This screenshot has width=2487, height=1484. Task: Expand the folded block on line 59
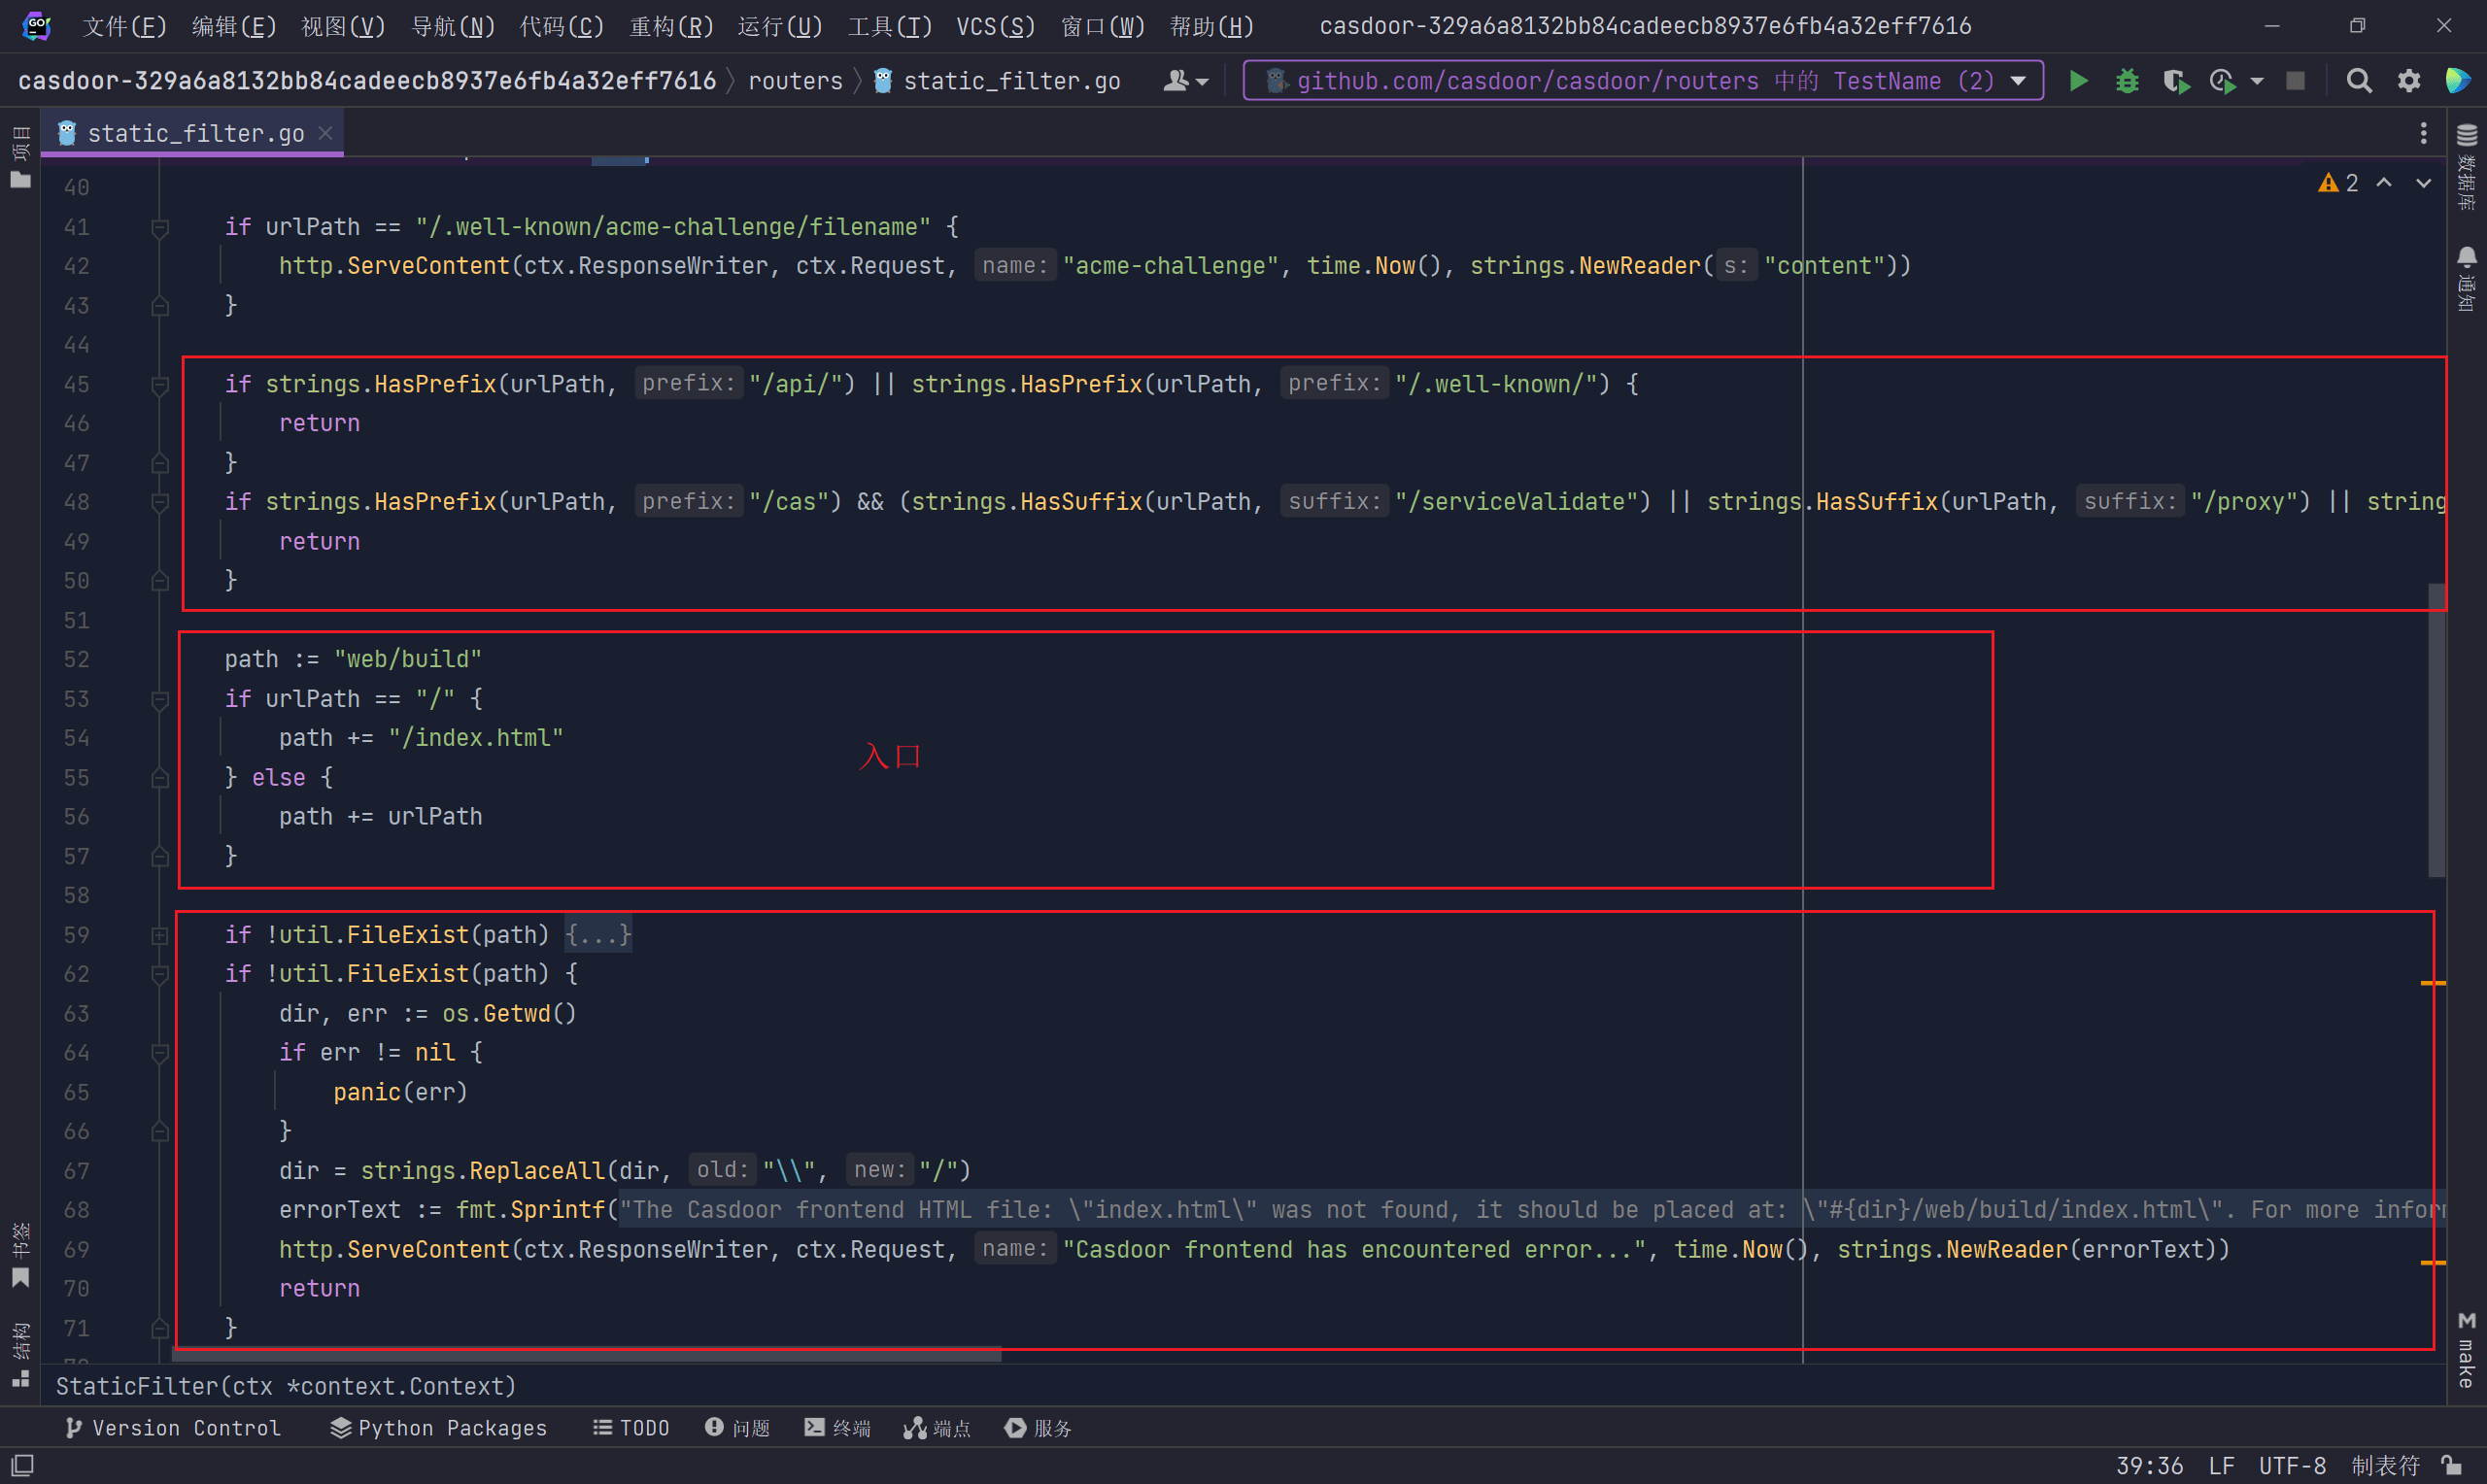coord(160,935)
